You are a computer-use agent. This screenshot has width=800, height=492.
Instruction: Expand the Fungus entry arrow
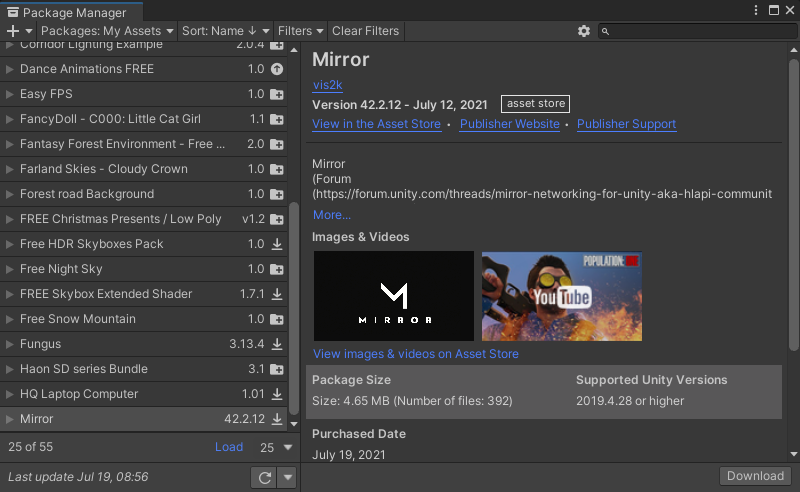[9, 344]
